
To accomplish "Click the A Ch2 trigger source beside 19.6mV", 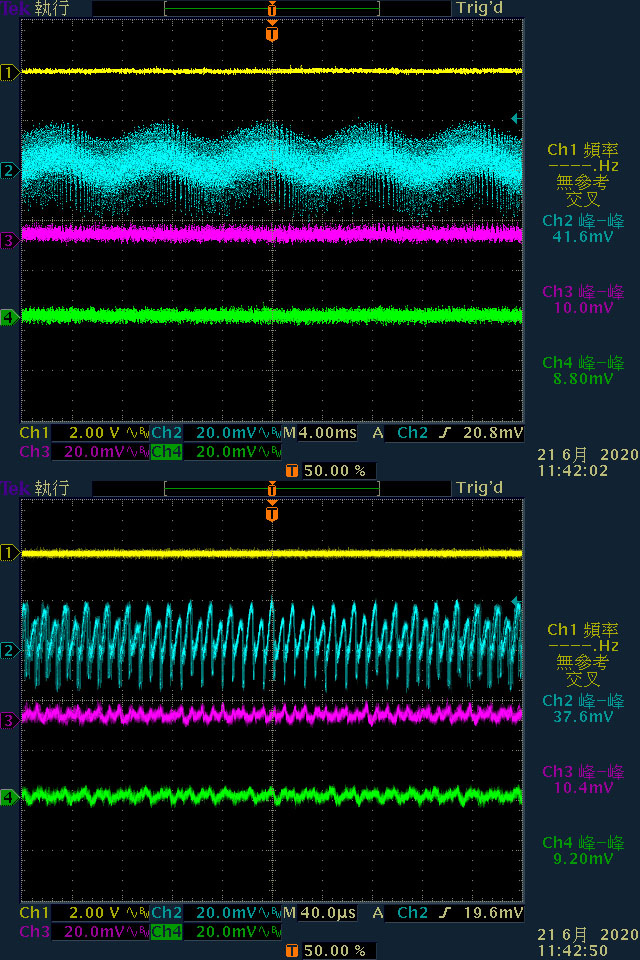I will 400,913.
